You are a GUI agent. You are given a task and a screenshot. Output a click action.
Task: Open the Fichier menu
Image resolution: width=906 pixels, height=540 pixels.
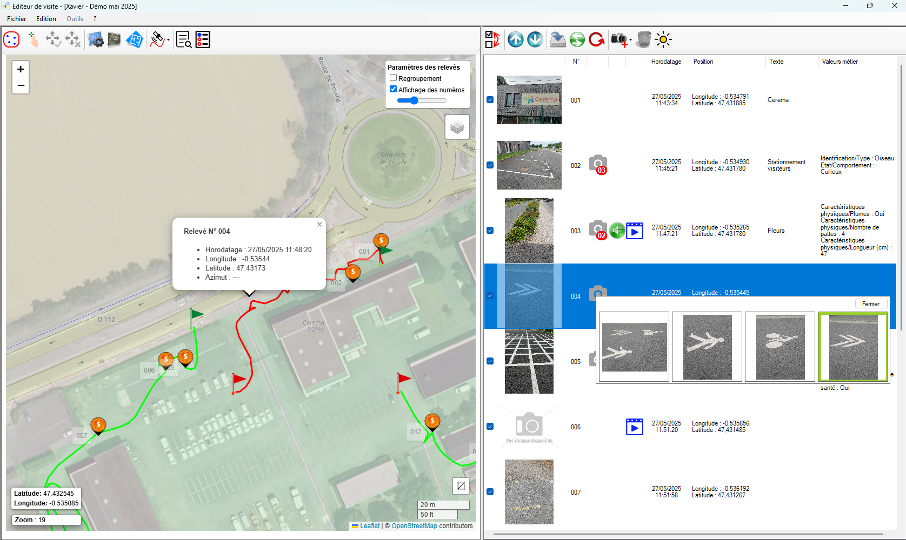(x=17, y=19)
